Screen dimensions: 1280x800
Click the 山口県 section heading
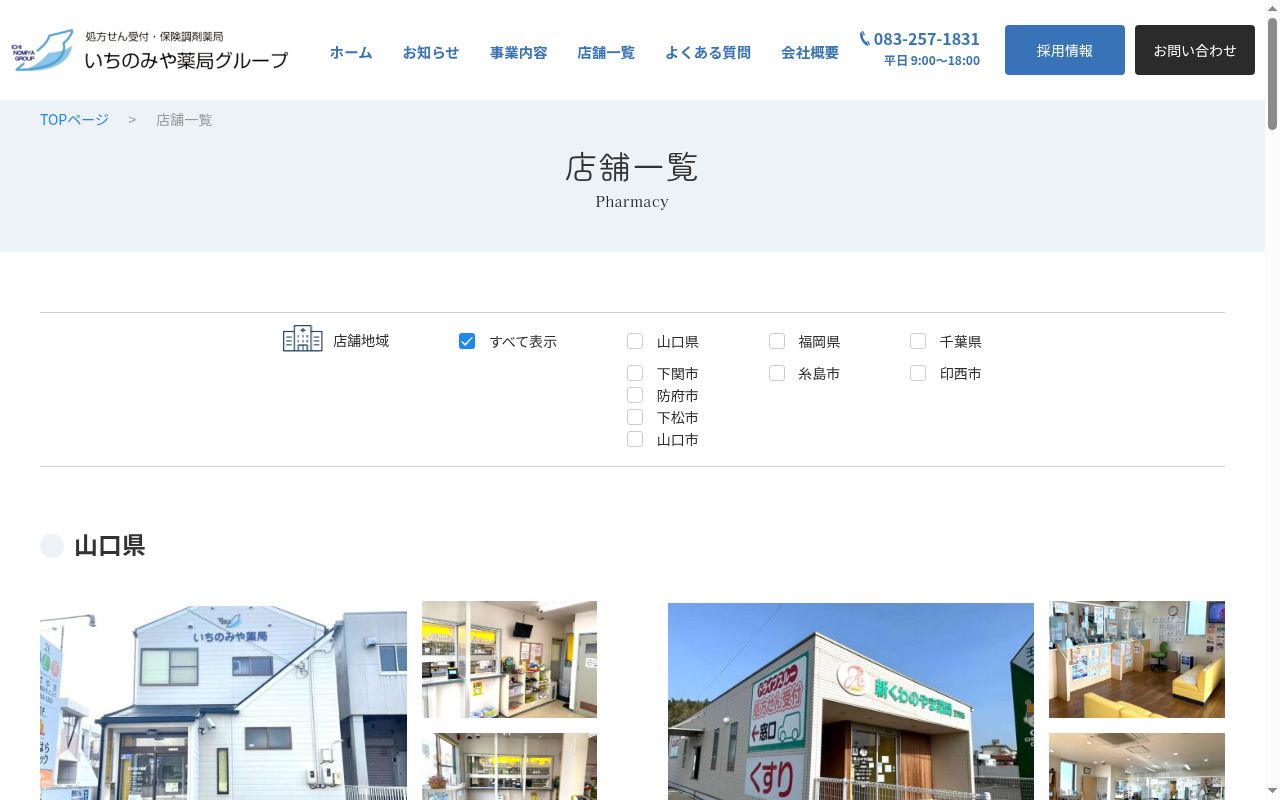[x=110, y=545]
